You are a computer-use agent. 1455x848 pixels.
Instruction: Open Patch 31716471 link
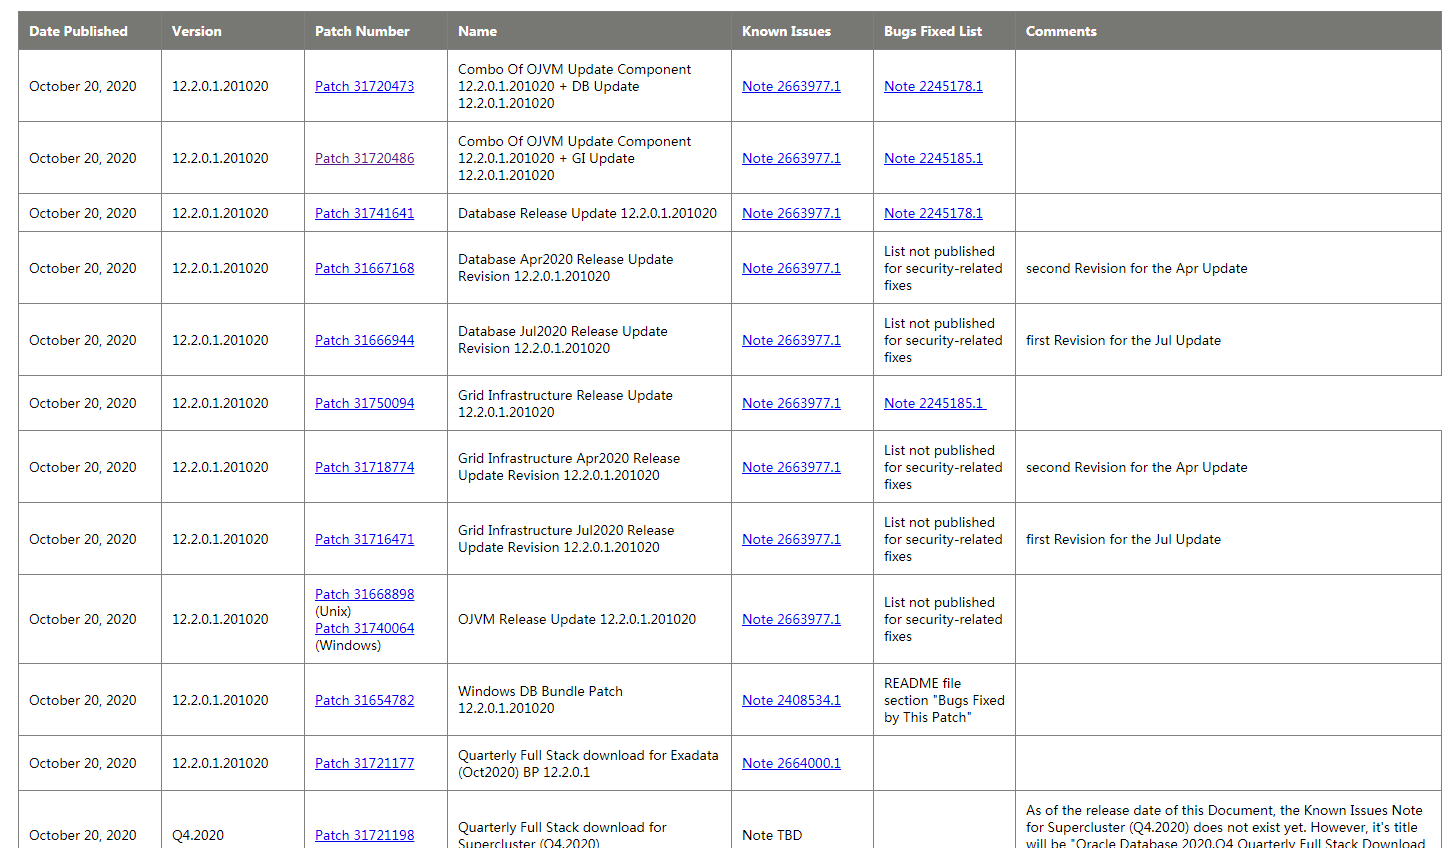(x=364, y=539)
